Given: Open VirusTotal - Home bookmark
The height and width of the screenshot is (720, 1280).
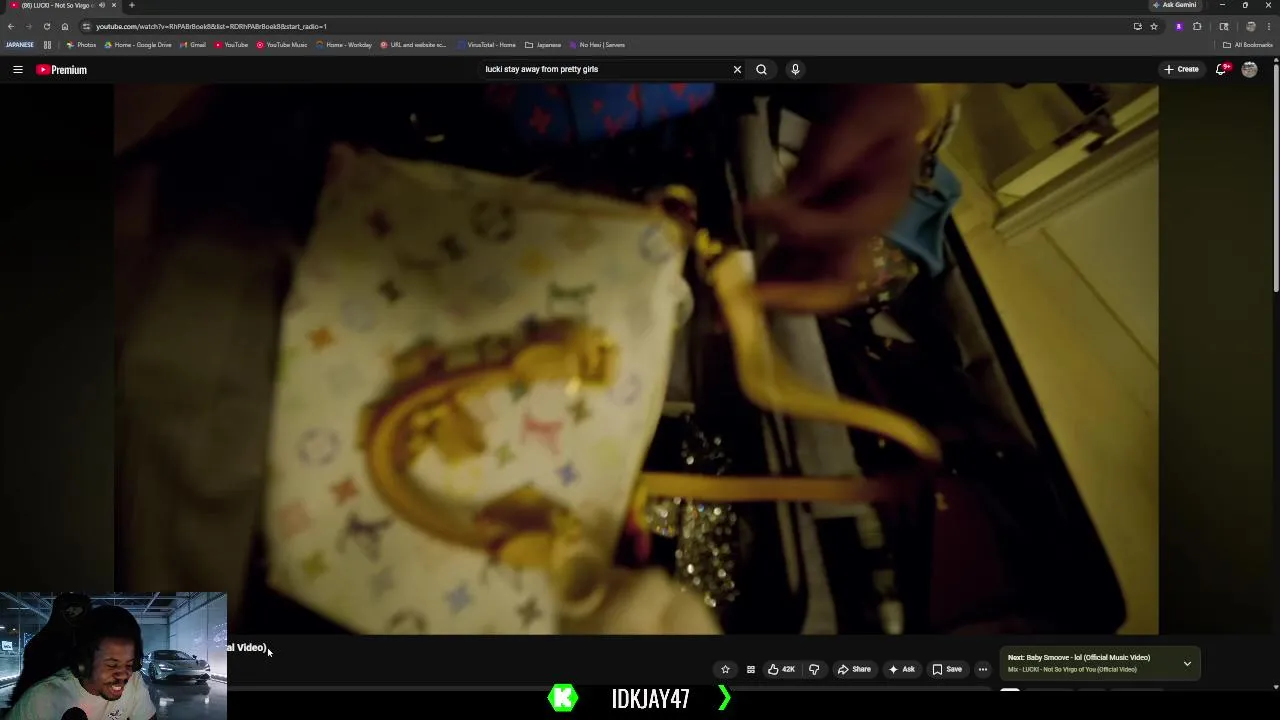Looking at the screenshot, I should [x=486, y=45].
